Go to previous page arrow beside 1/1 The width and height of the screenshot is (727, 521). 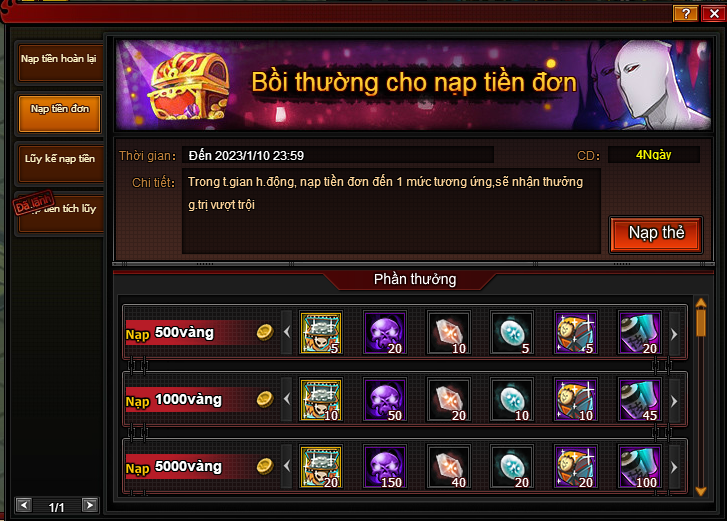[x=24, y=505]
